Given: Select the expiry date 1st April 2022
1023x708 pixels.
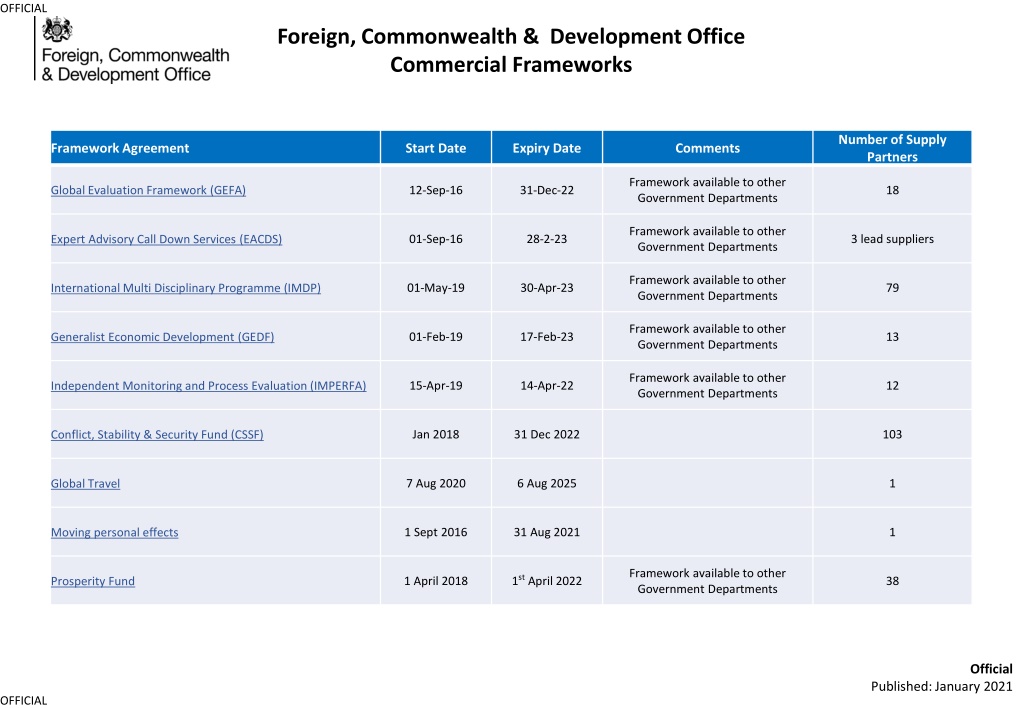Looking at the screenshot, I should pyautogui.click(x=547, y=581).
